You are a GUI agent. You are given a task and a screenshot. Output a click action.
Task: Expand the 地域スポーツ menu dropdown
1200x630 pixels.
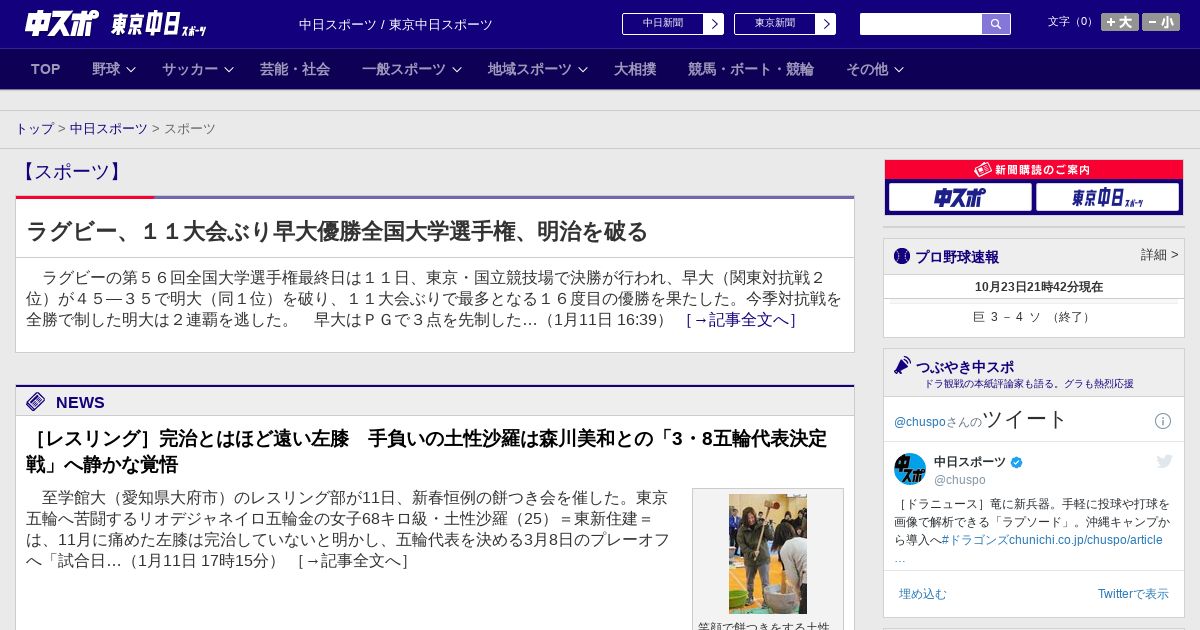[538, 69]
